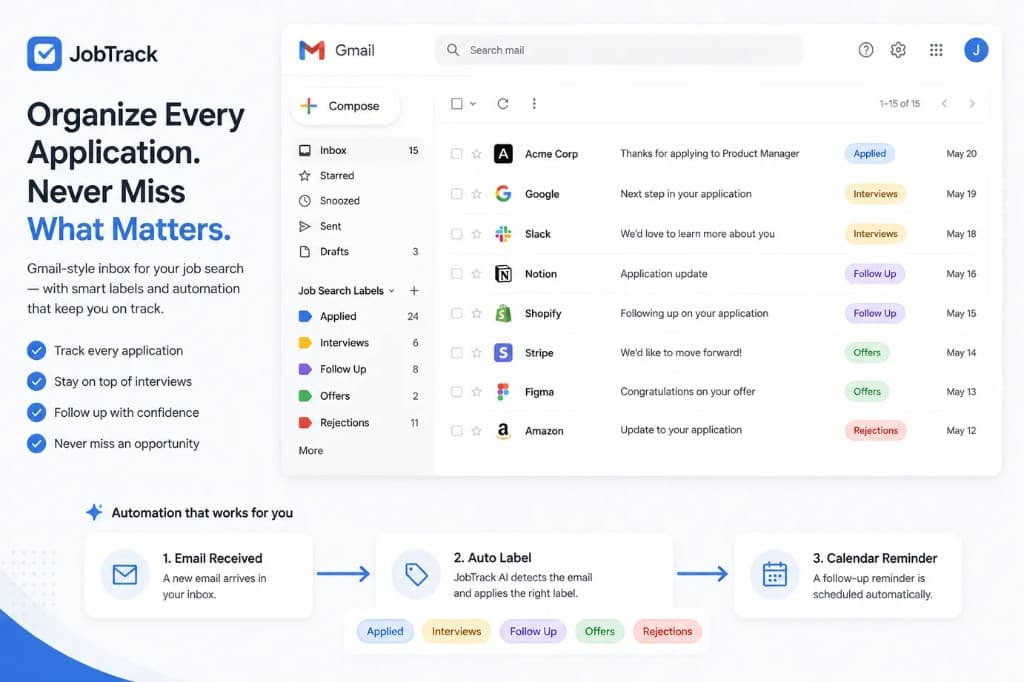
Task: Open the Drafts folder
Action: 359,252
